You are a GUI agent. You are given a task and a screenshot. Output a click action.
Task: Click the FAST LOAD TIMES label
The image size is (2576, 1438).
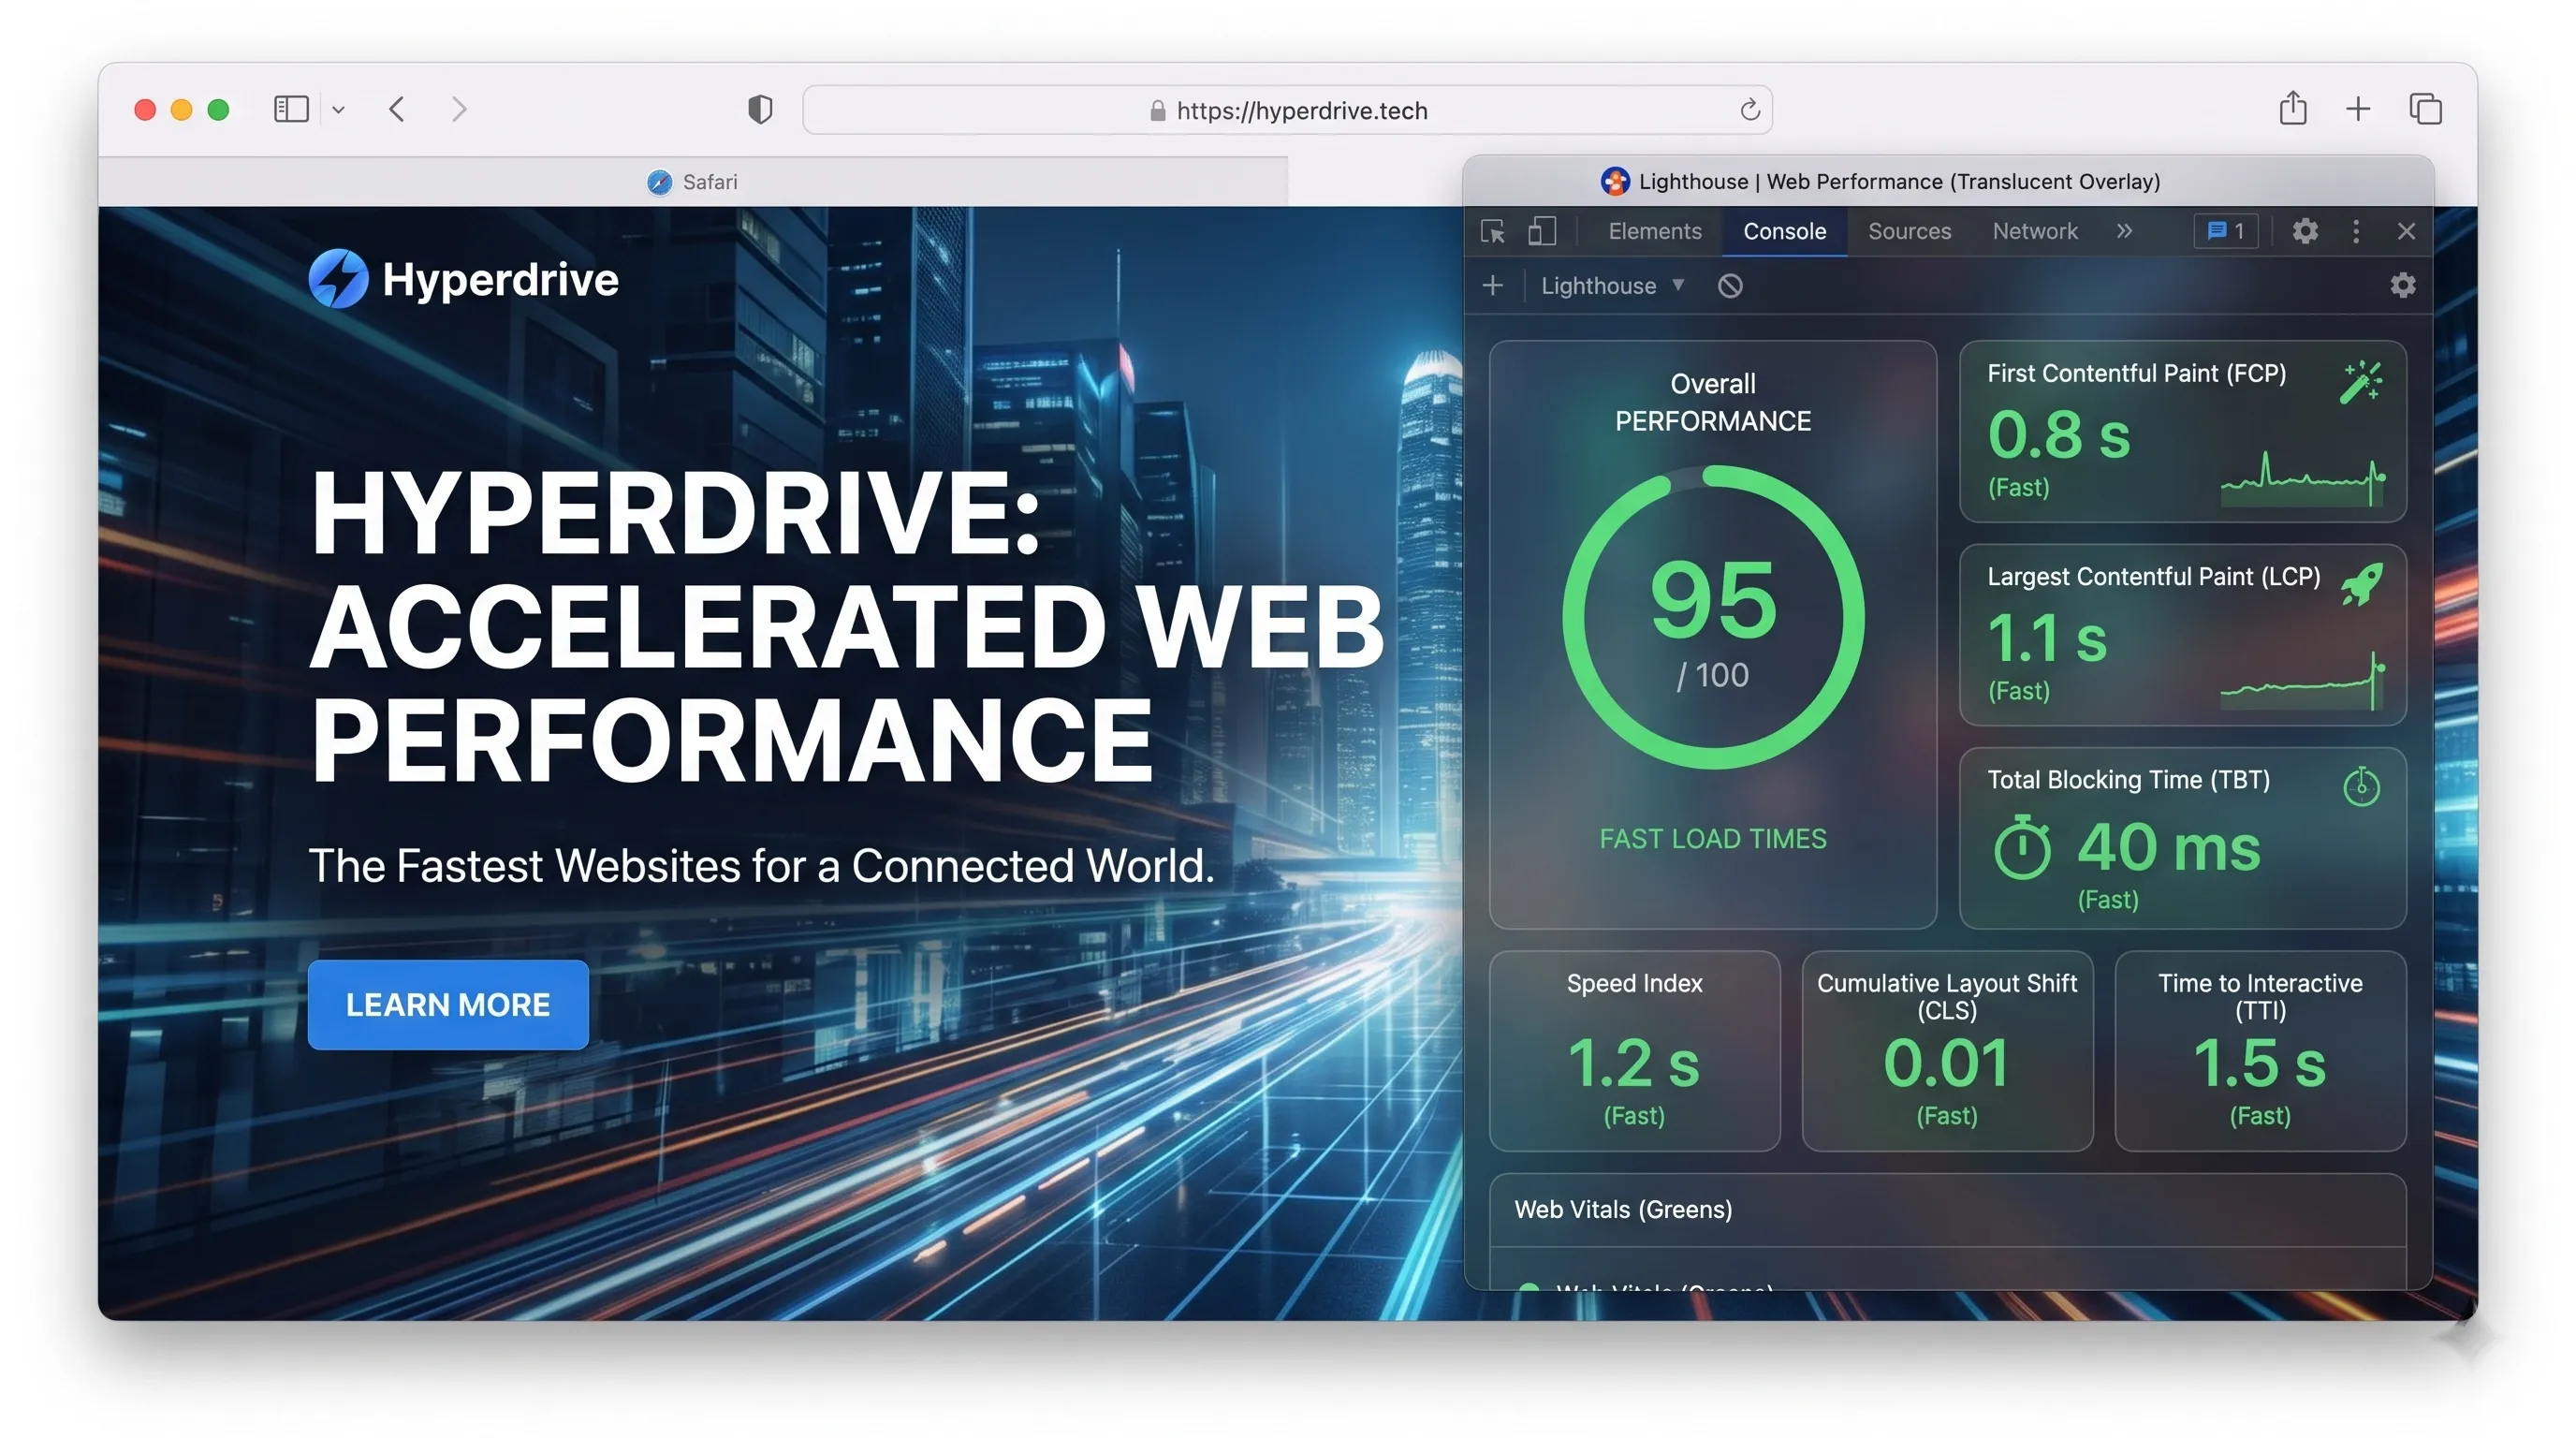coord(1712,839)
